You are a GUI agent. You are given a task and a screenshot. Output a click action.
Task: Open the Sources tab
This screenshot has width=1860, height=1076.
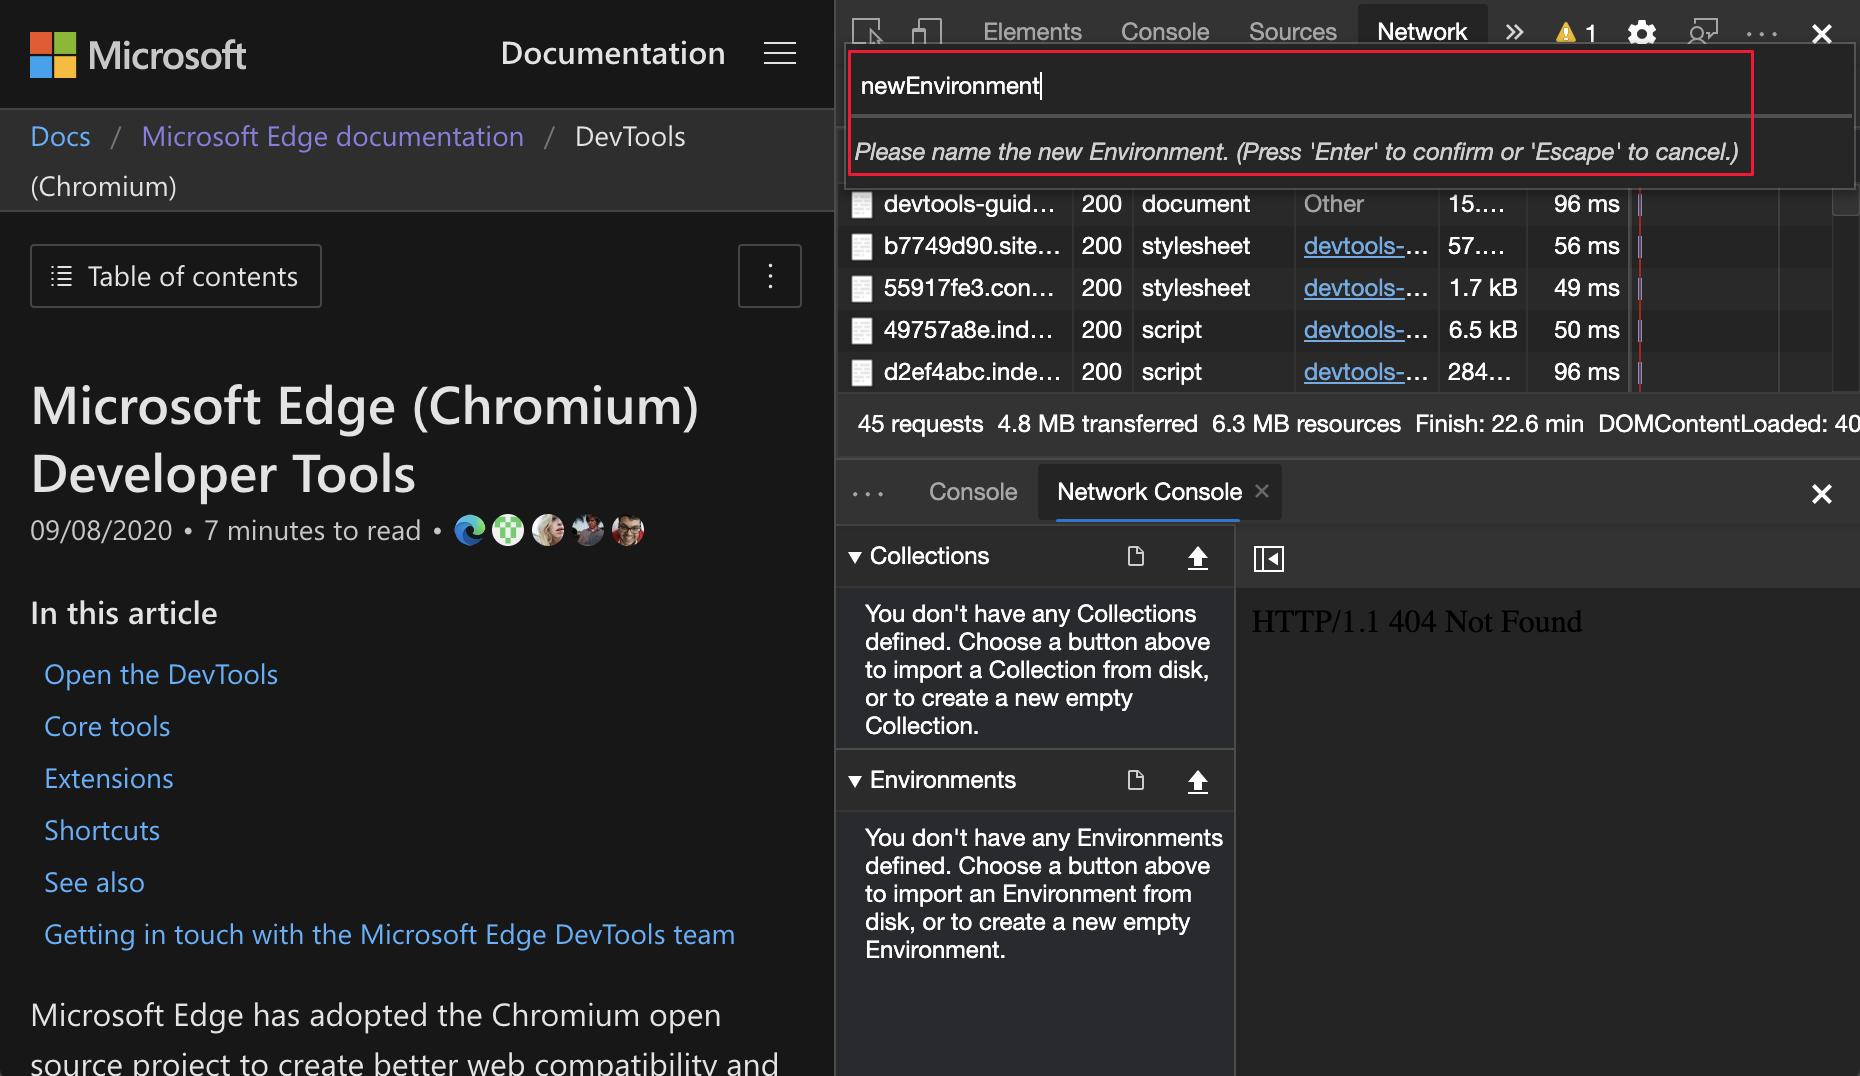[1293, 32]
